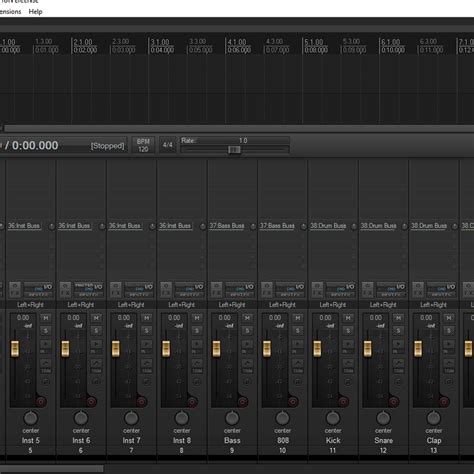474x474 pixels.
Task: Click the 36:Inst Buss send on Inst 5
Action: click(24, 226)
